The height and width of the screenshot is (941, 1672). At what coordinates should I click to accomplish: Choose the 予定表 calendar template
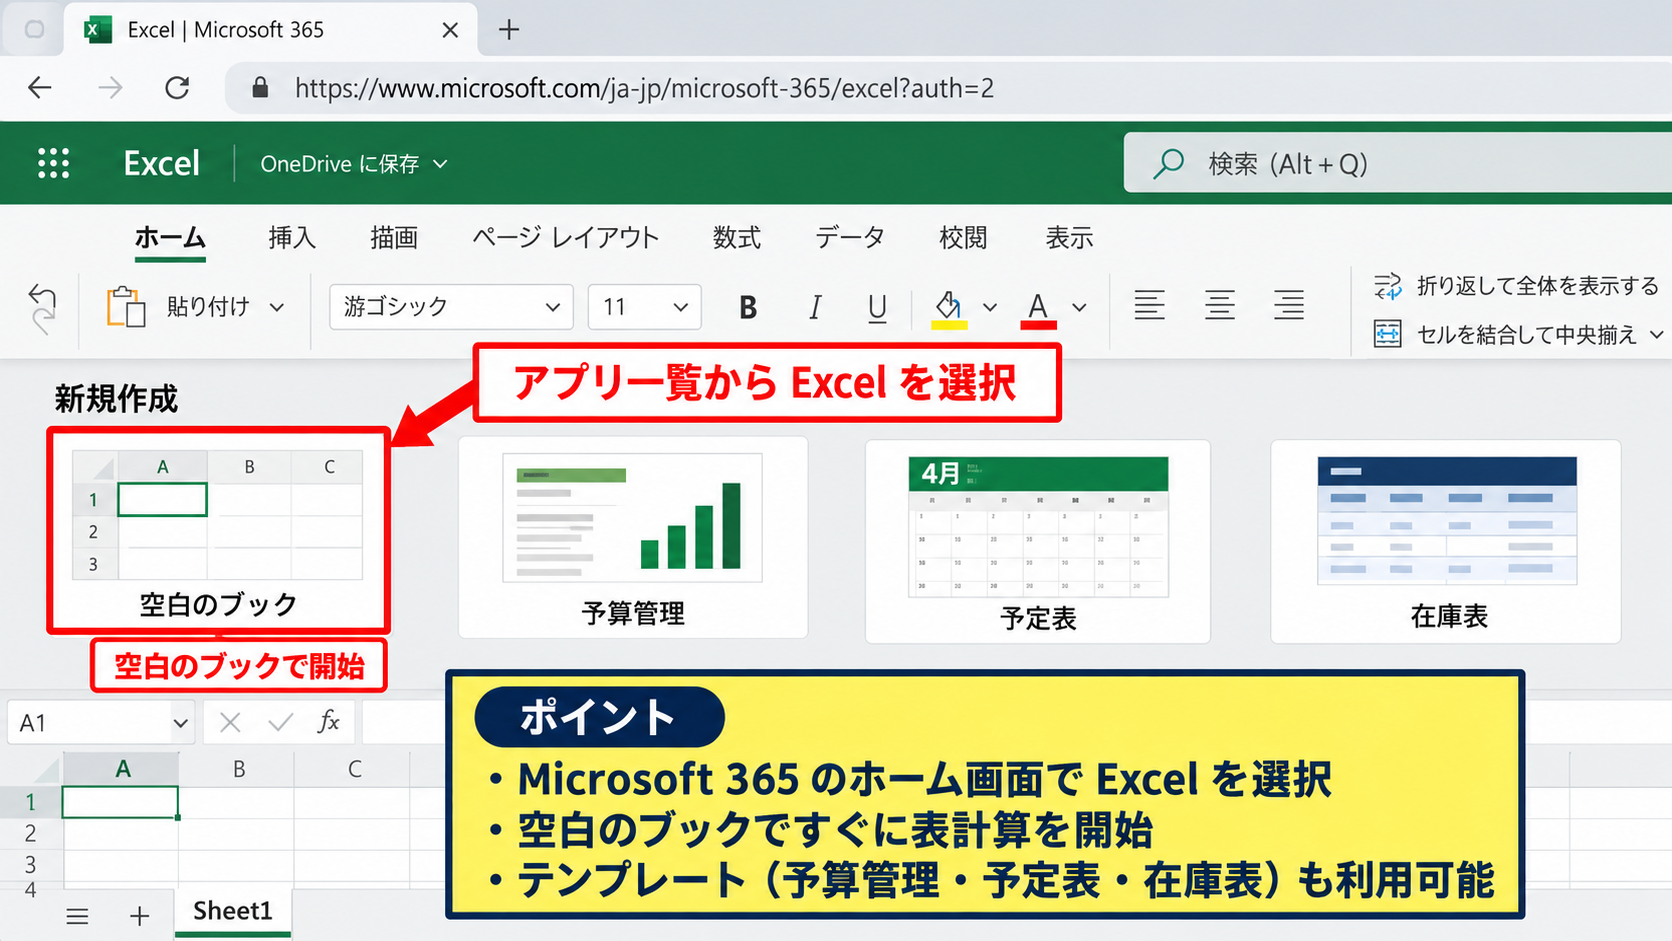coord(1038,541)
